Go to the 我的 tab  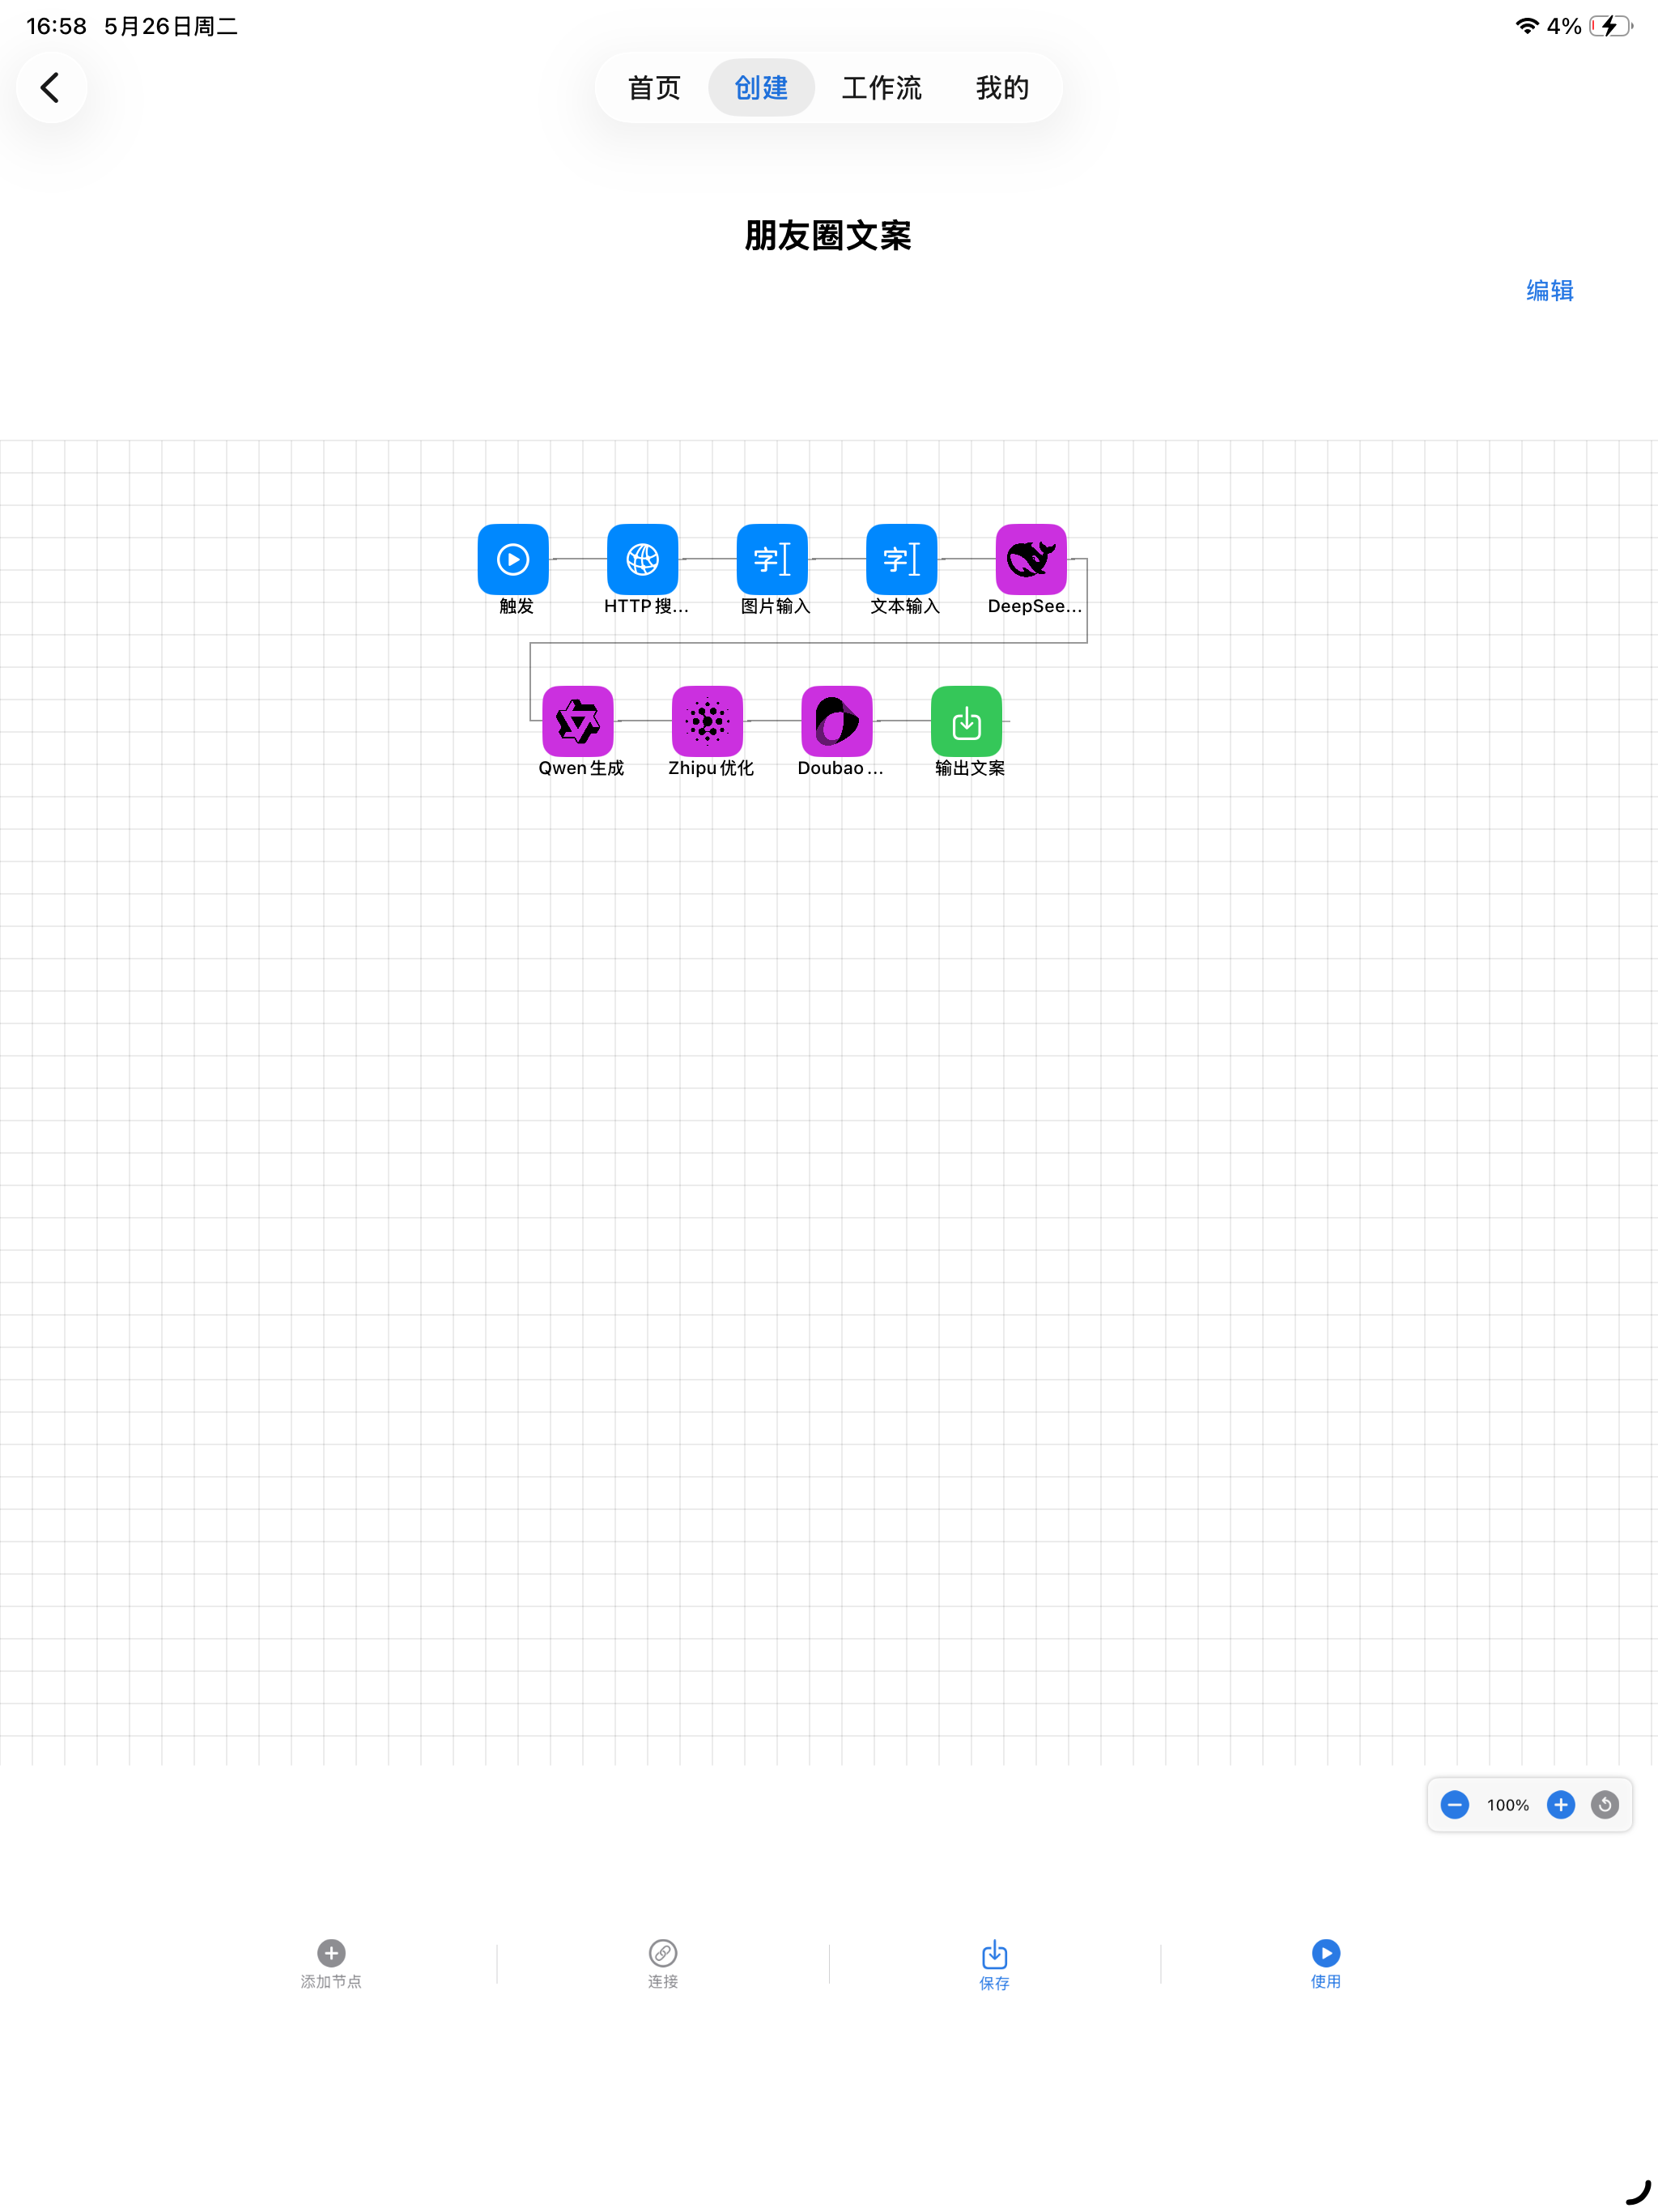(x=1002, y=88)
